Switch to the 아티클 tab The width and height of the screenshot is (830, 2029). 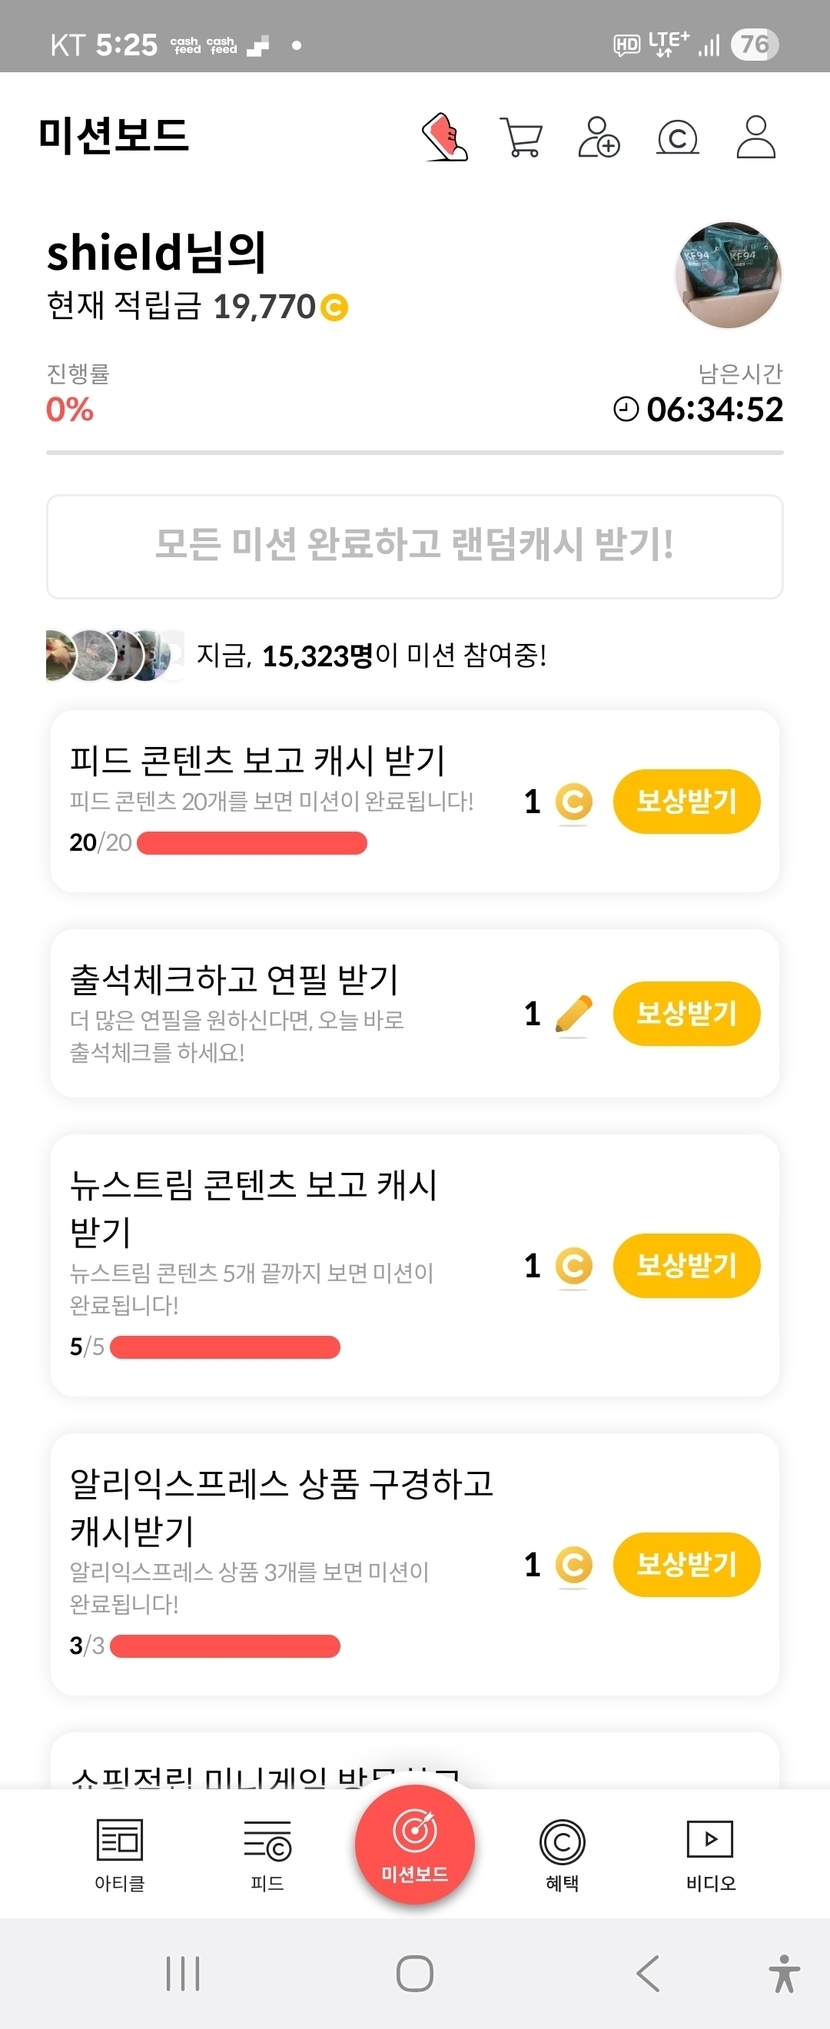coord(120,1855)
